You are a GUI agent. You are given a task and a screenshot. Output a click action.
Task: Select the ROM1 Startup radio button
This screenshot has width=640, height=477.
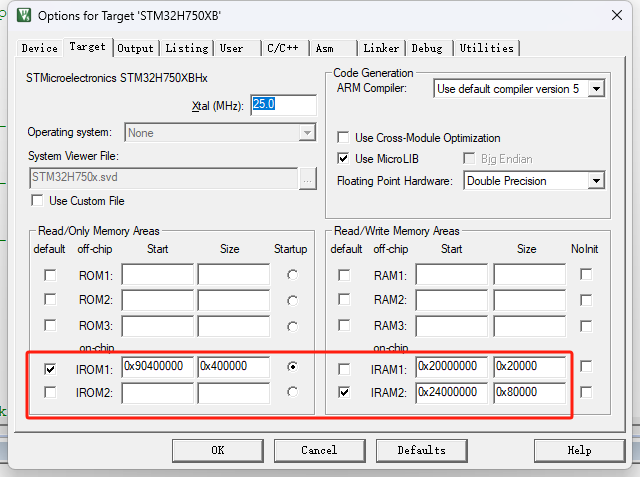pos(291,275)
